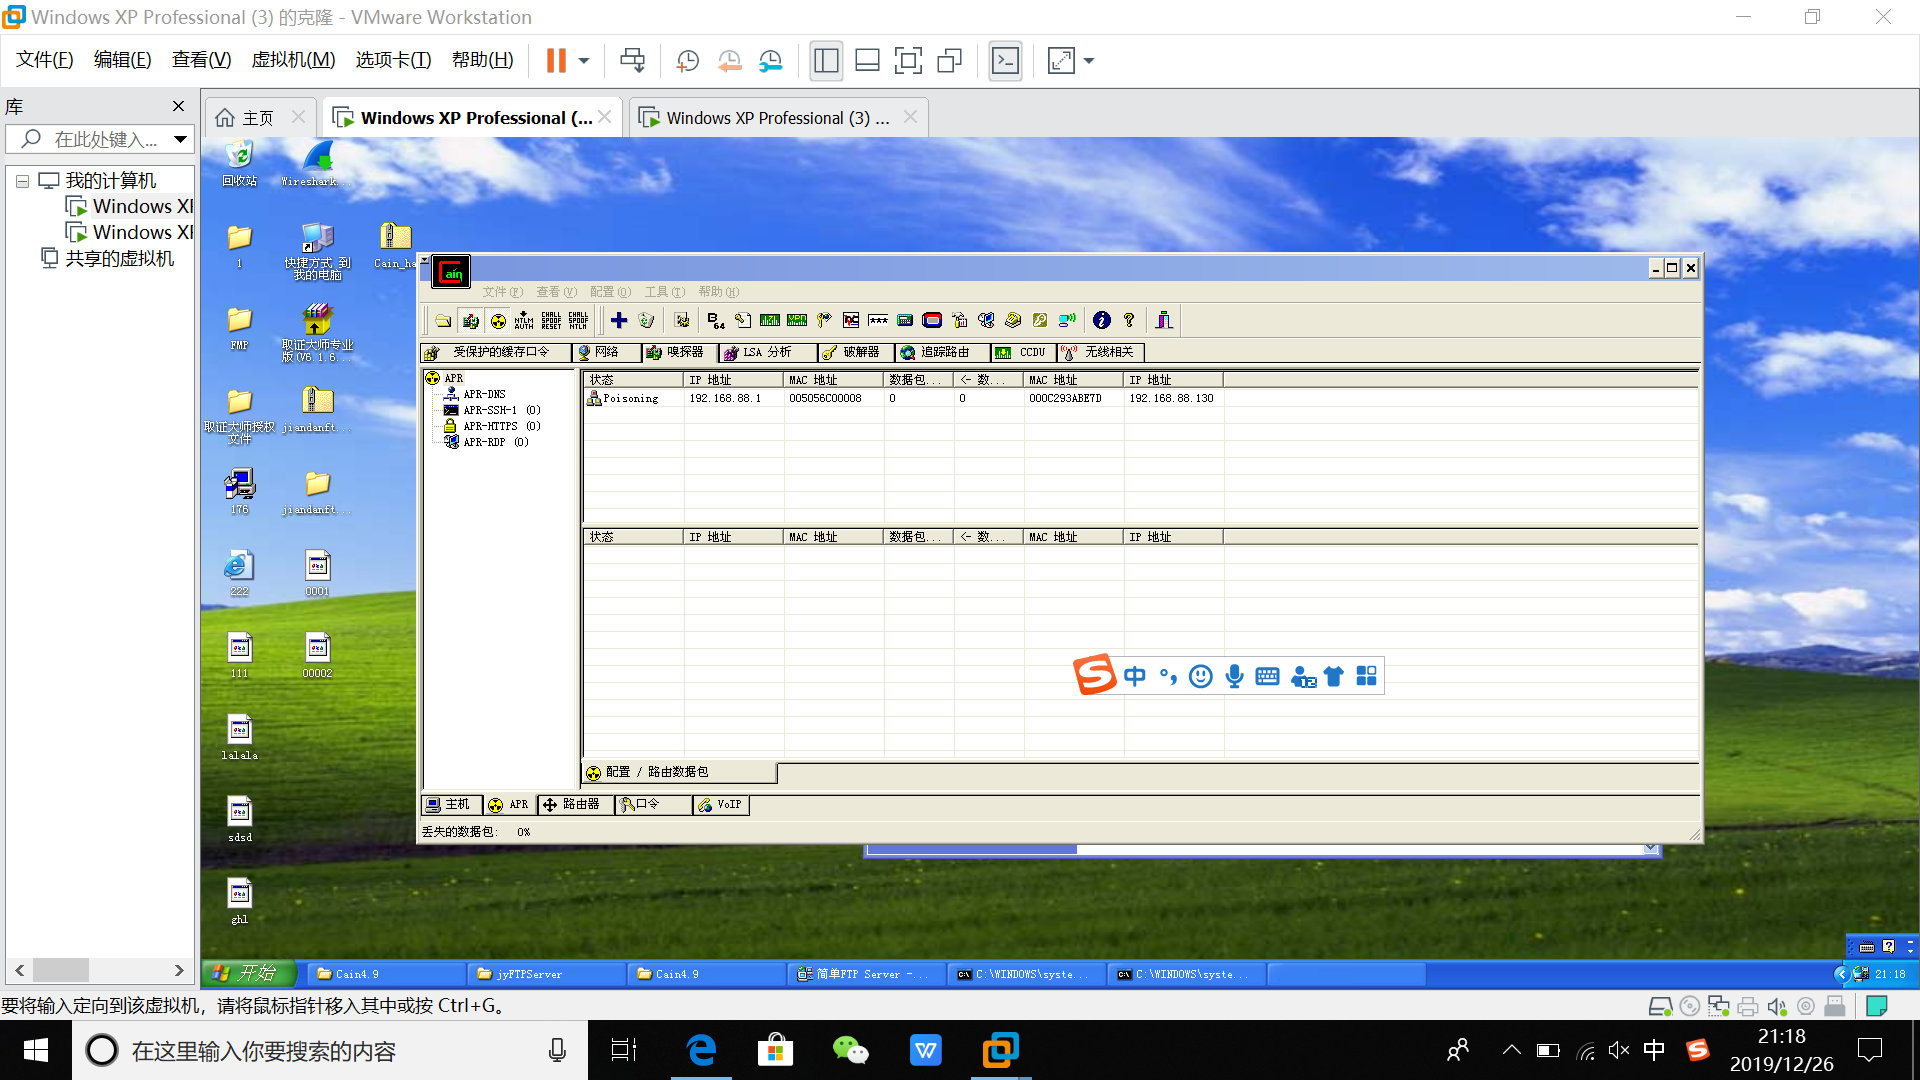Open the pause button dropdown arrow
Image resolution: width=1920 pixels, height=1080 pixels.
tap(584, 61)
